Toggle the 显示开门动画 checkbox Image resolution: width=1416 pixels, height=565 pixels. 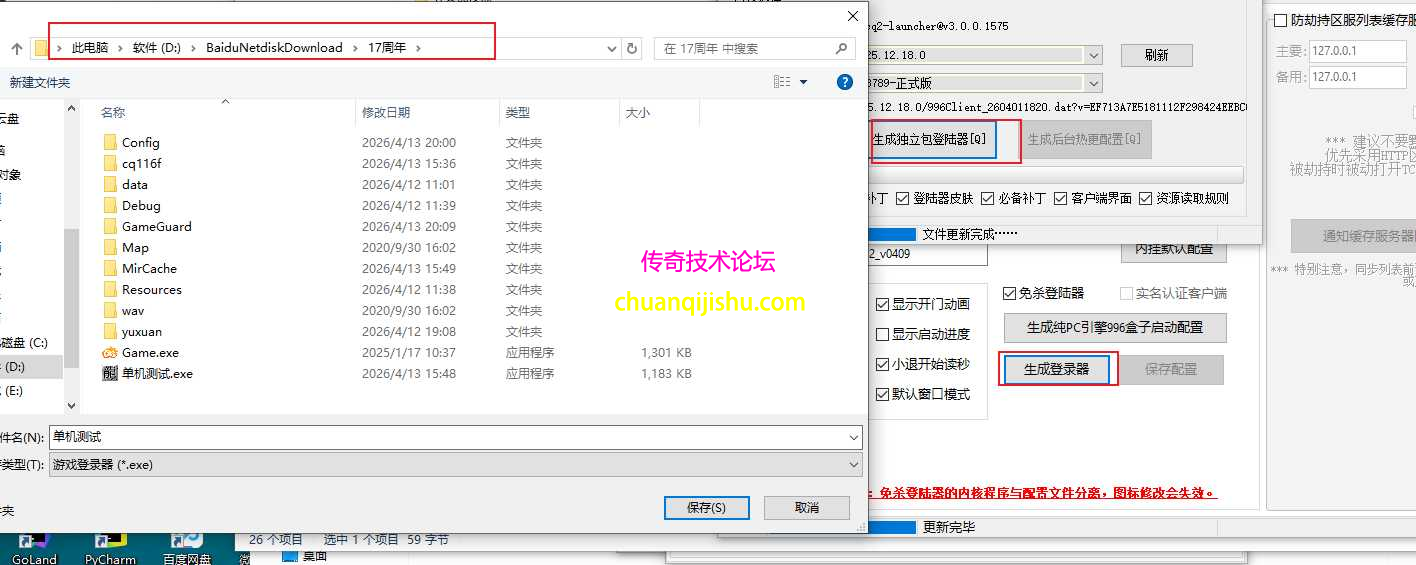pos(882,304)
